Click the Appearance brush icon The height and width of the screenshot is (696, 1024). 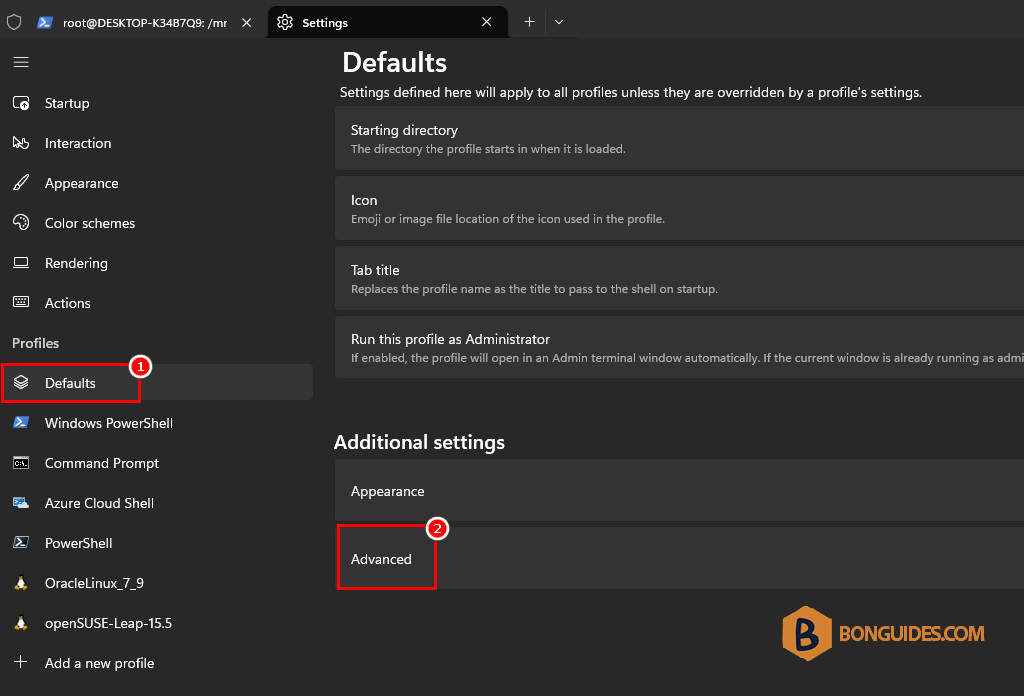coord(21,183)
